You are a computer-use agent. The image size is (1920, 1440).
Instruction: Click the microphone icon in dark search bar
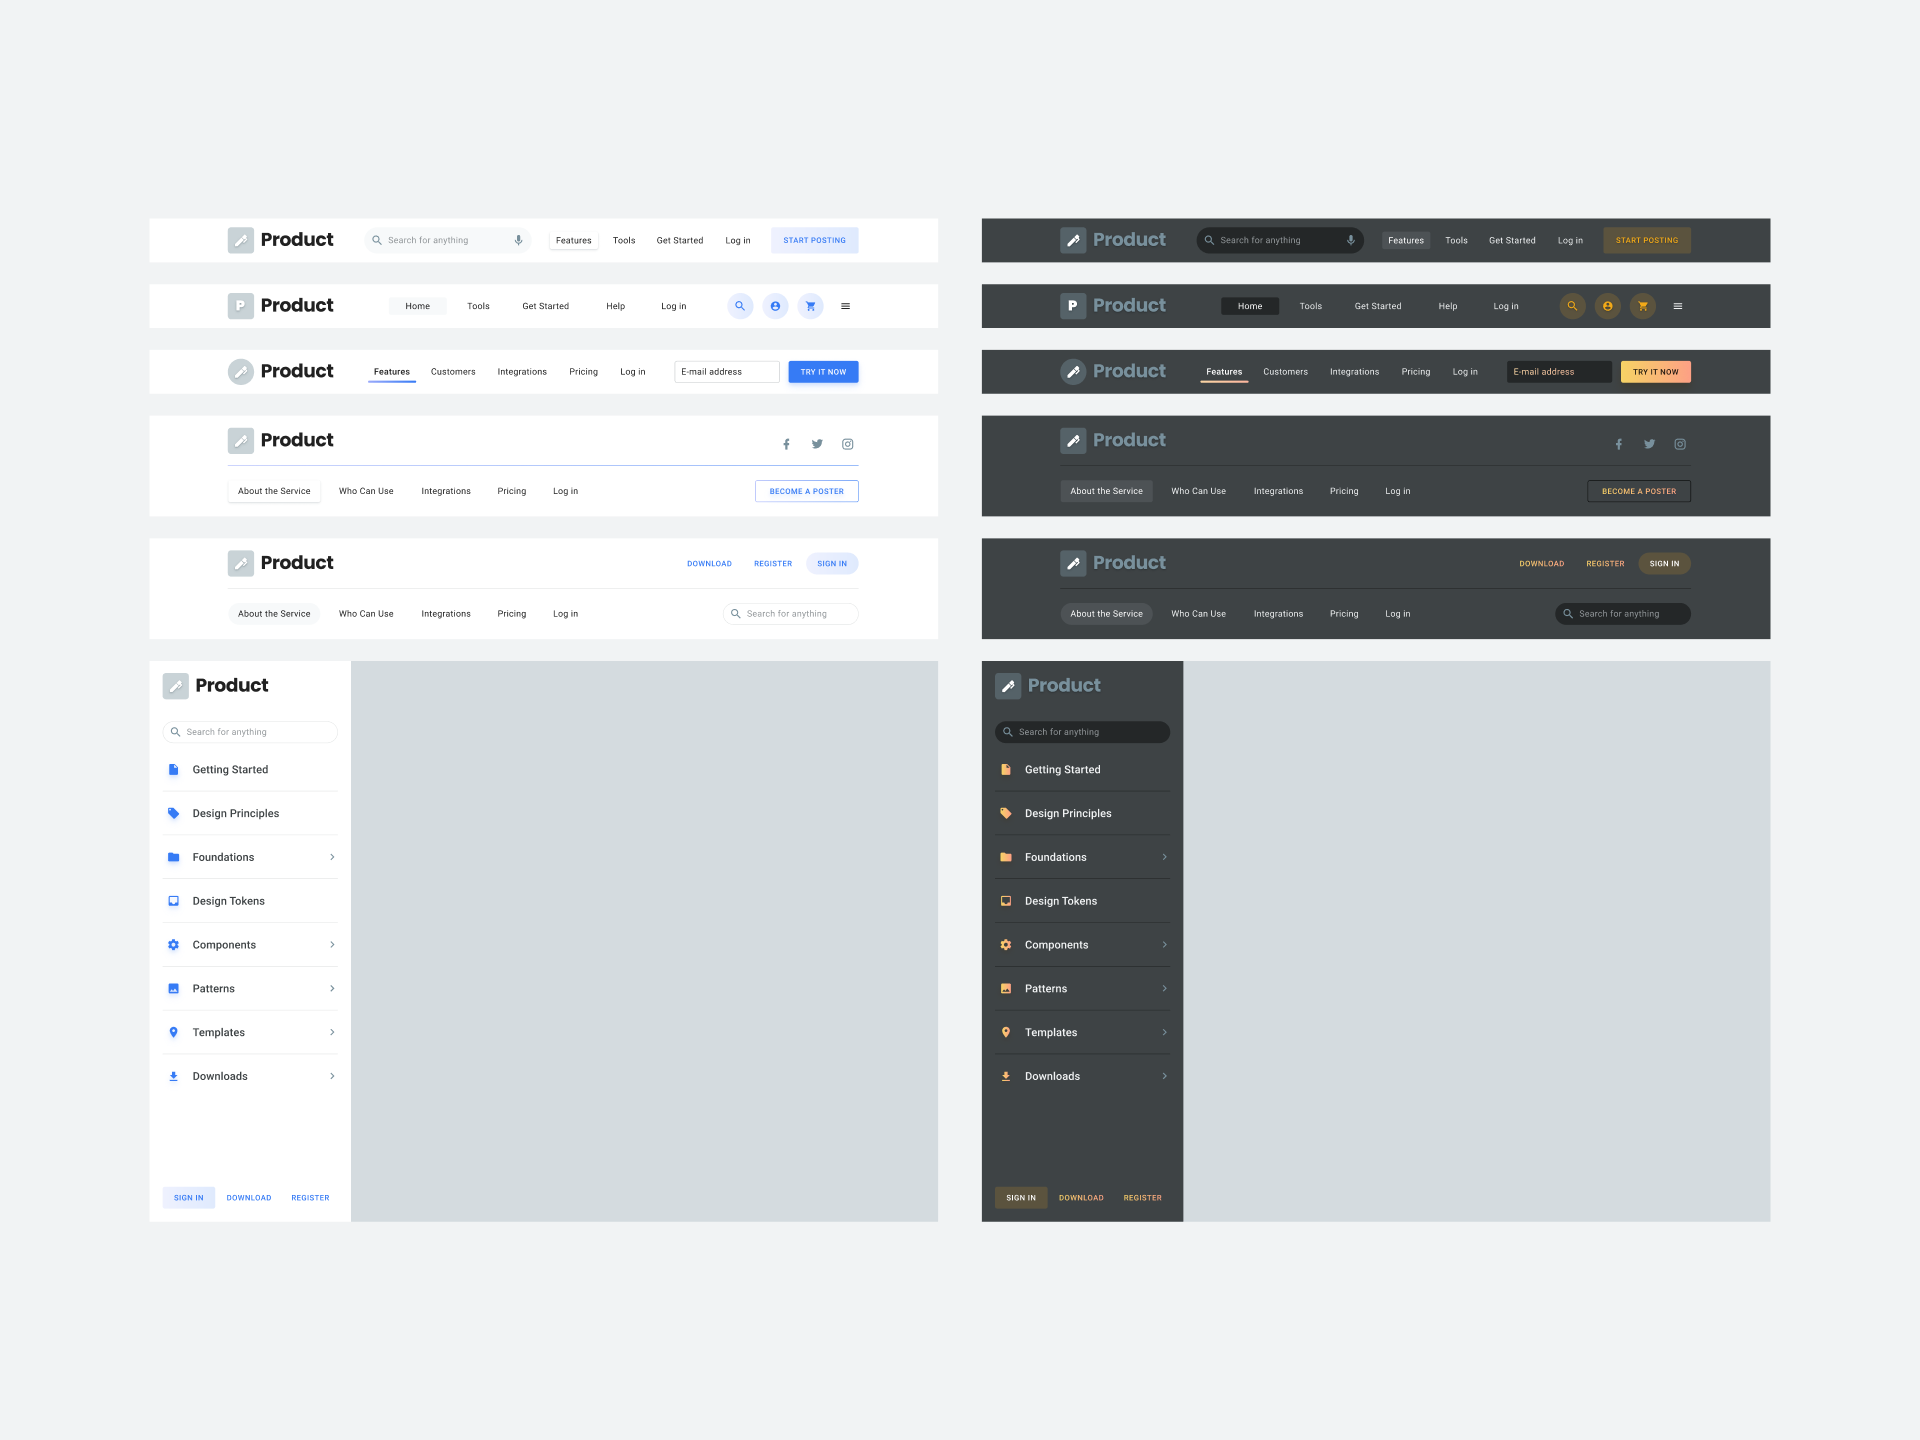tap(1350, 240)
